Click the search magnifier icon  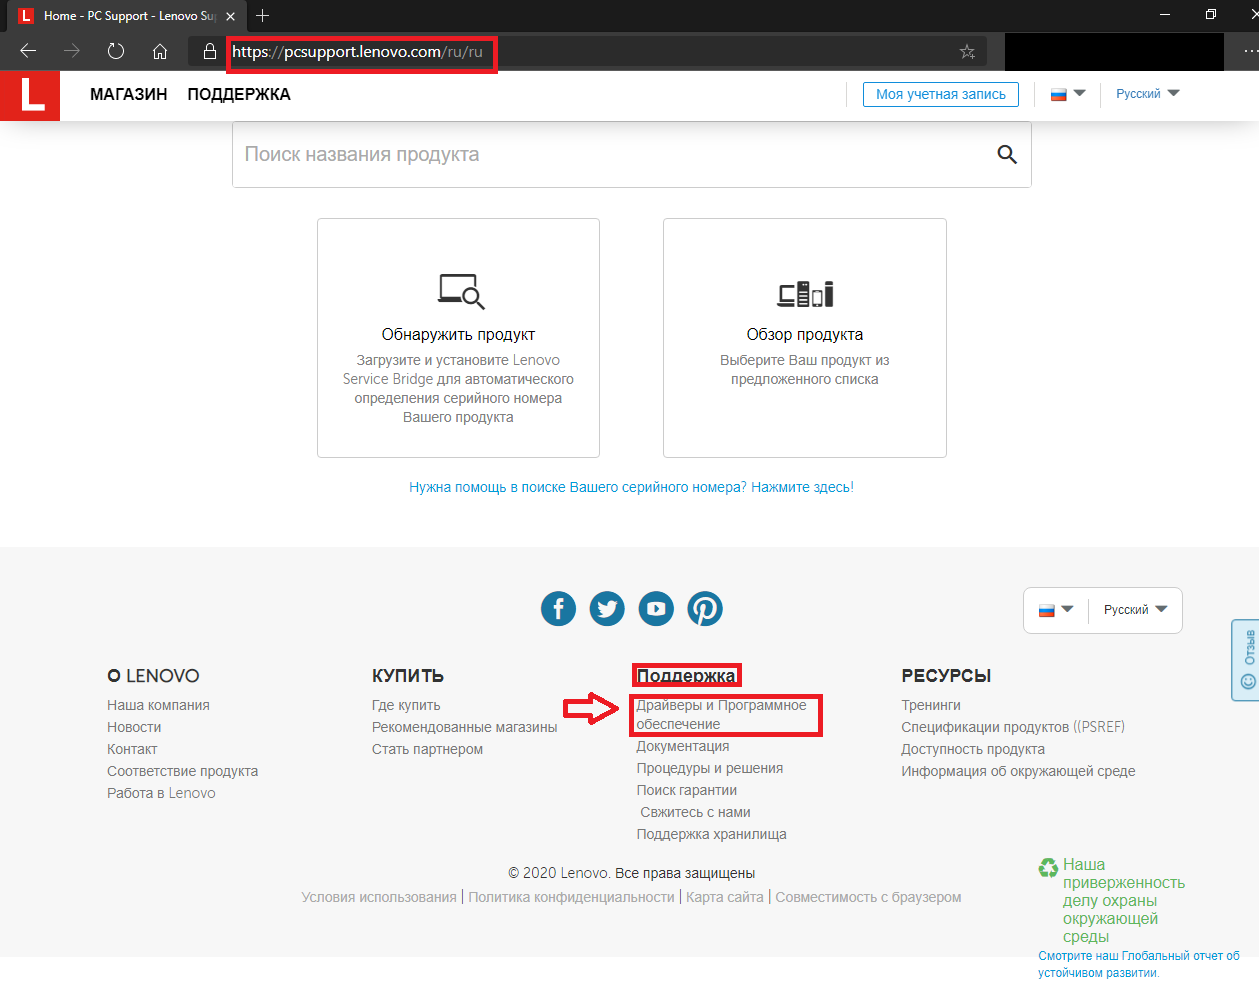1007,154
